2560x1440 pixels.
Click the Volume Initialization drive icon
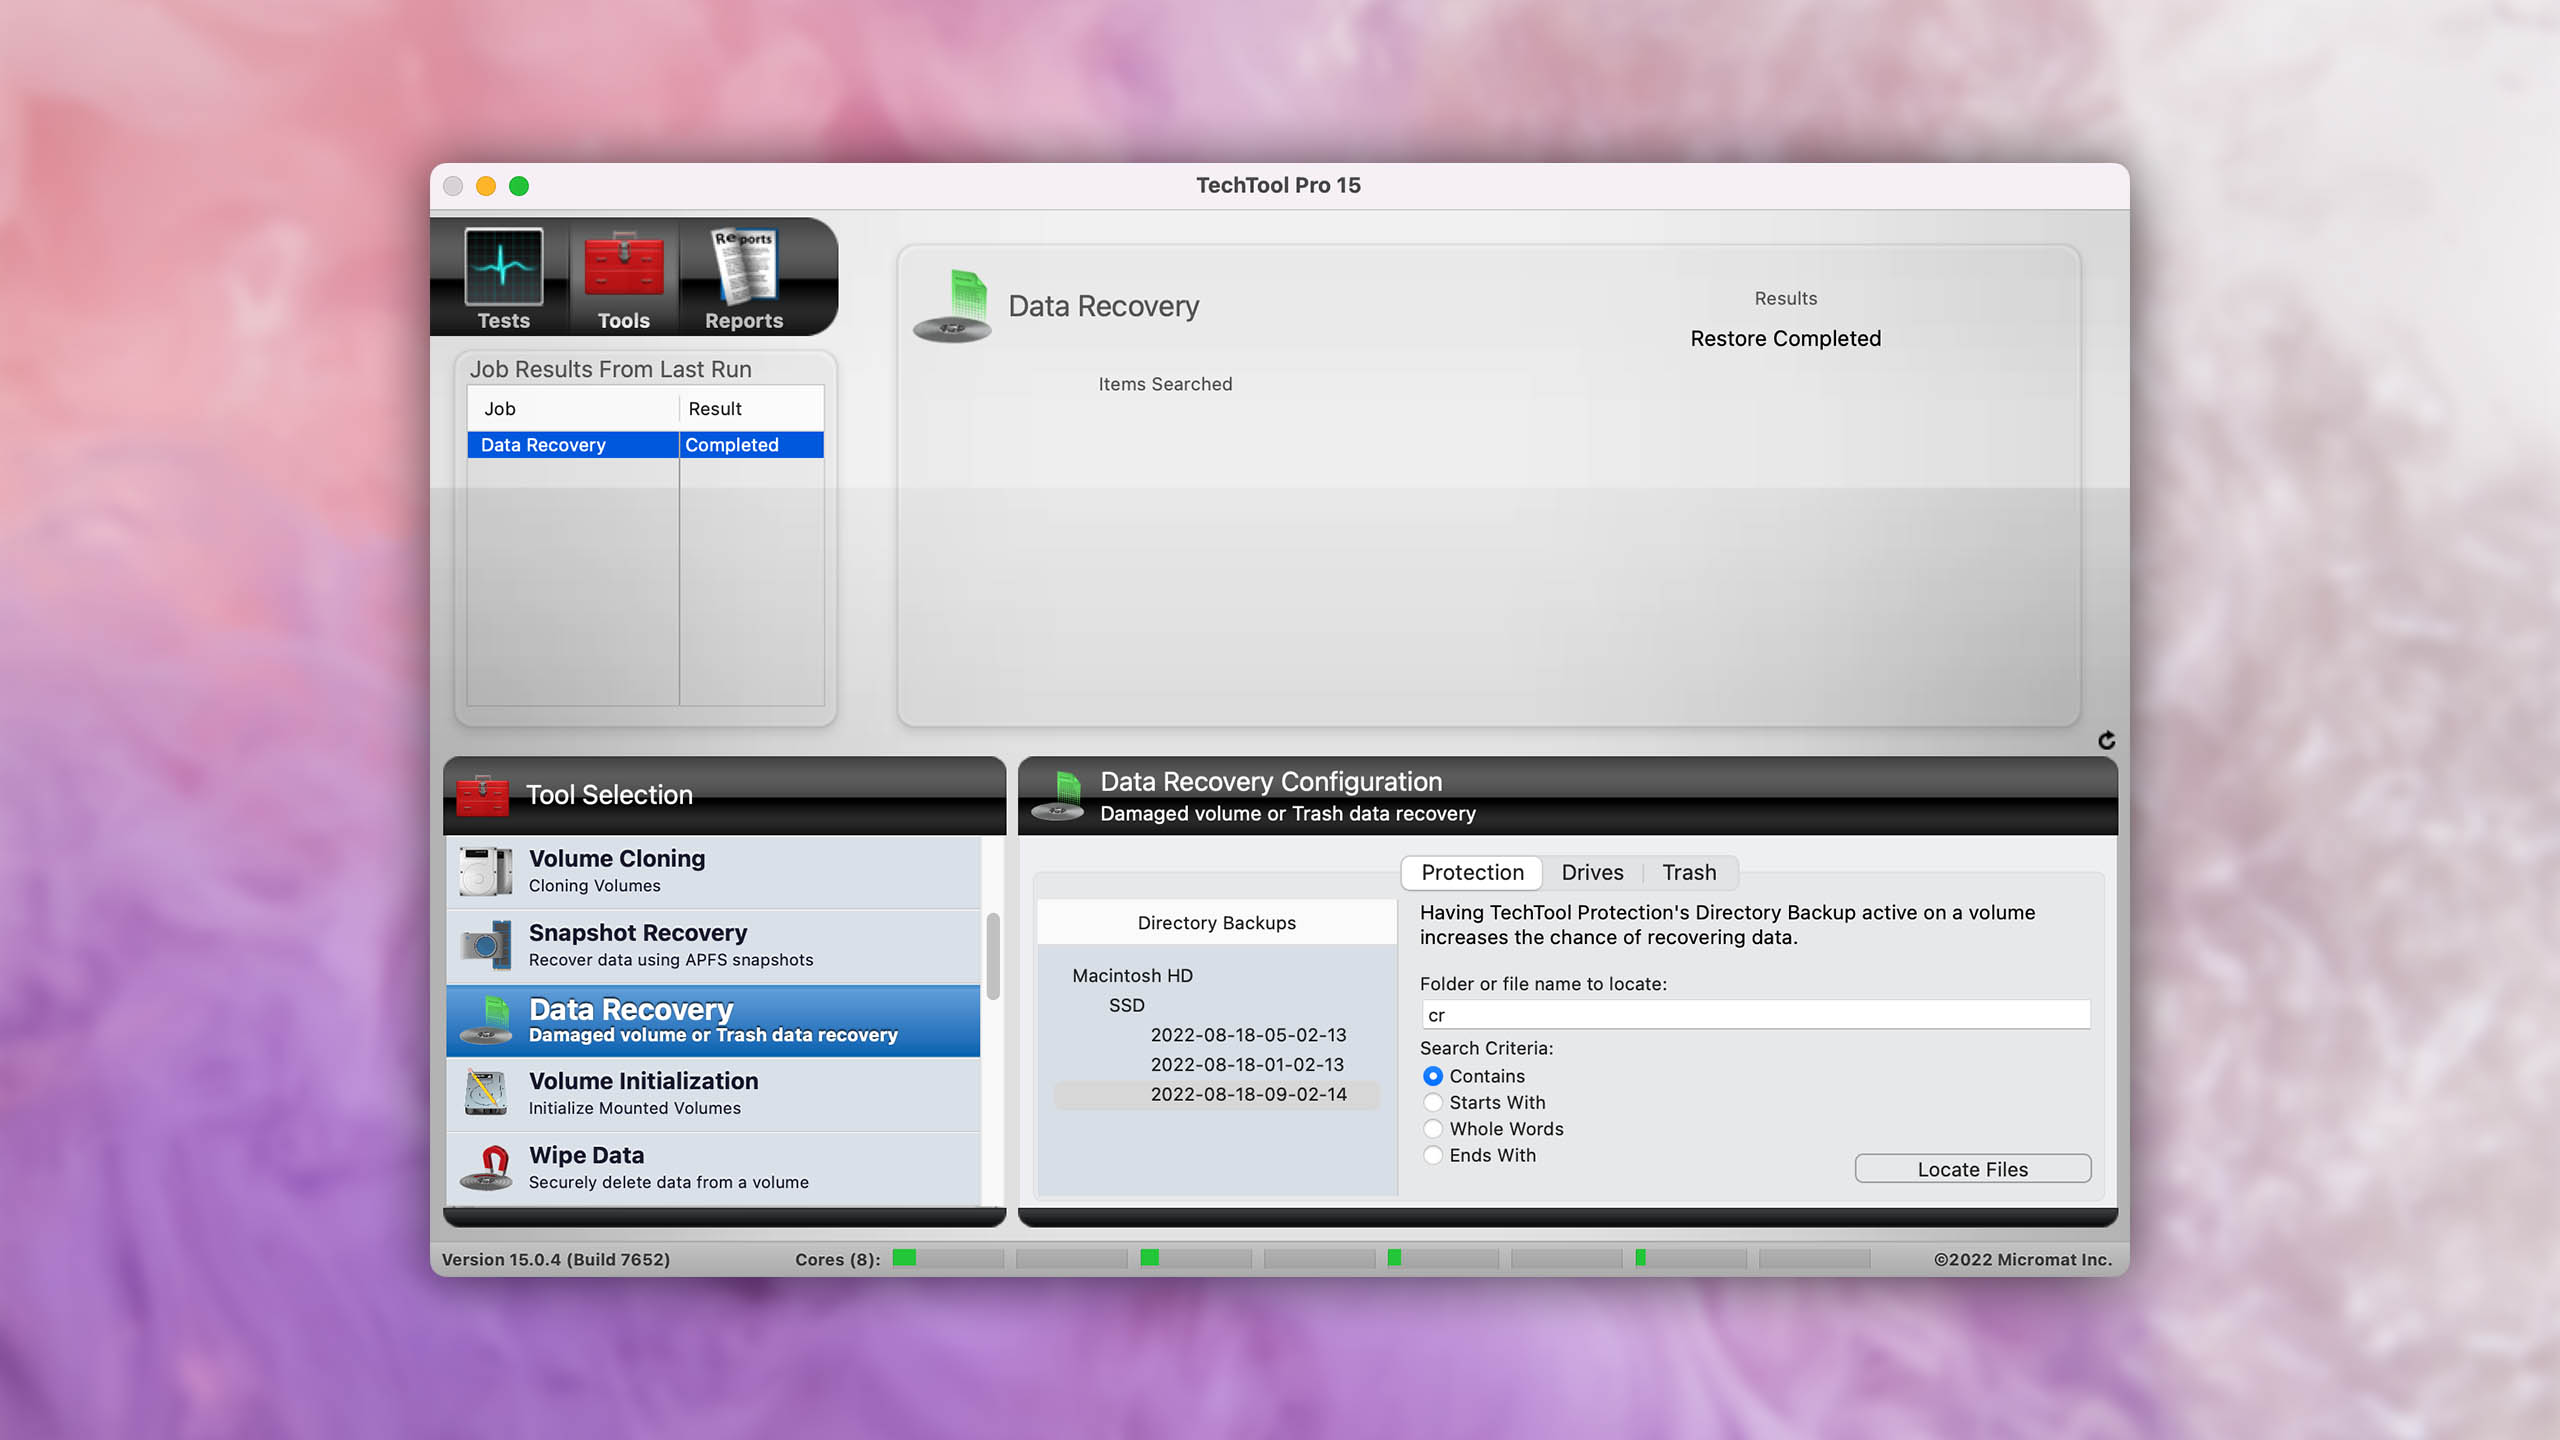[486, 1093]
